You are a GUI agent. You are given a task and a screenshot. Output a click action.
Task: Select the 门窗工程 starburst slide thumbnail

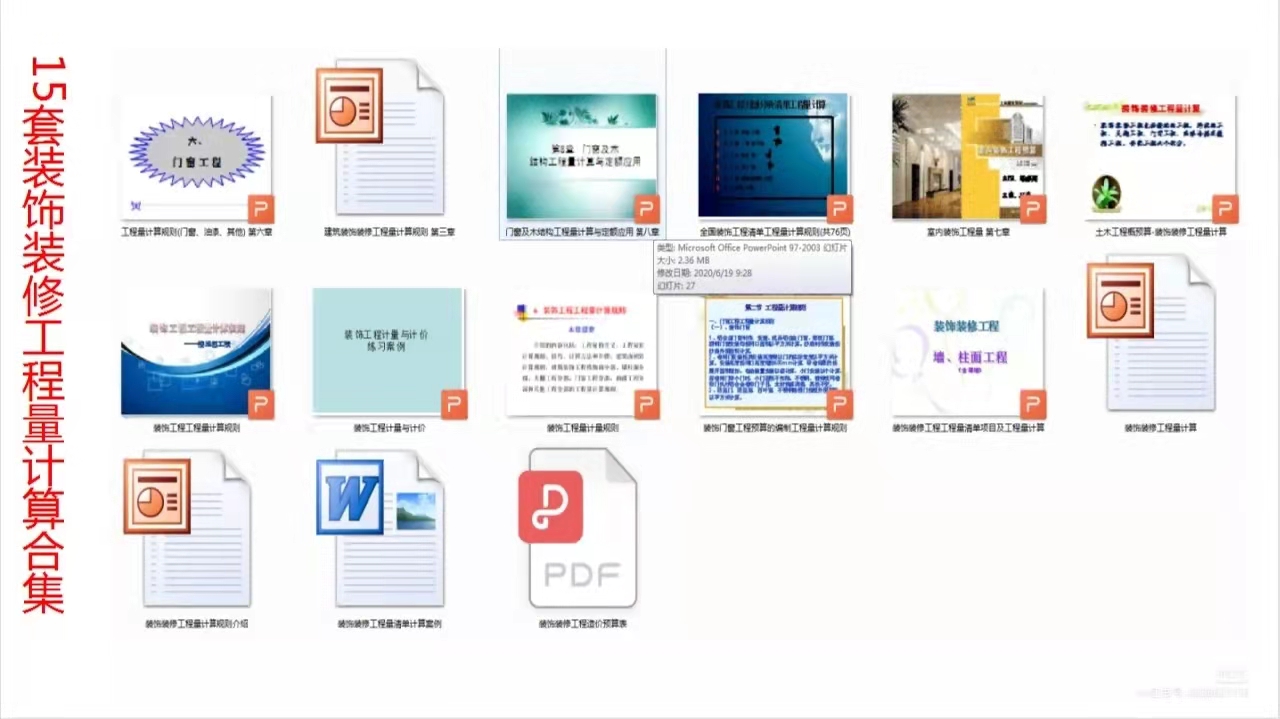tap(197, 158)
